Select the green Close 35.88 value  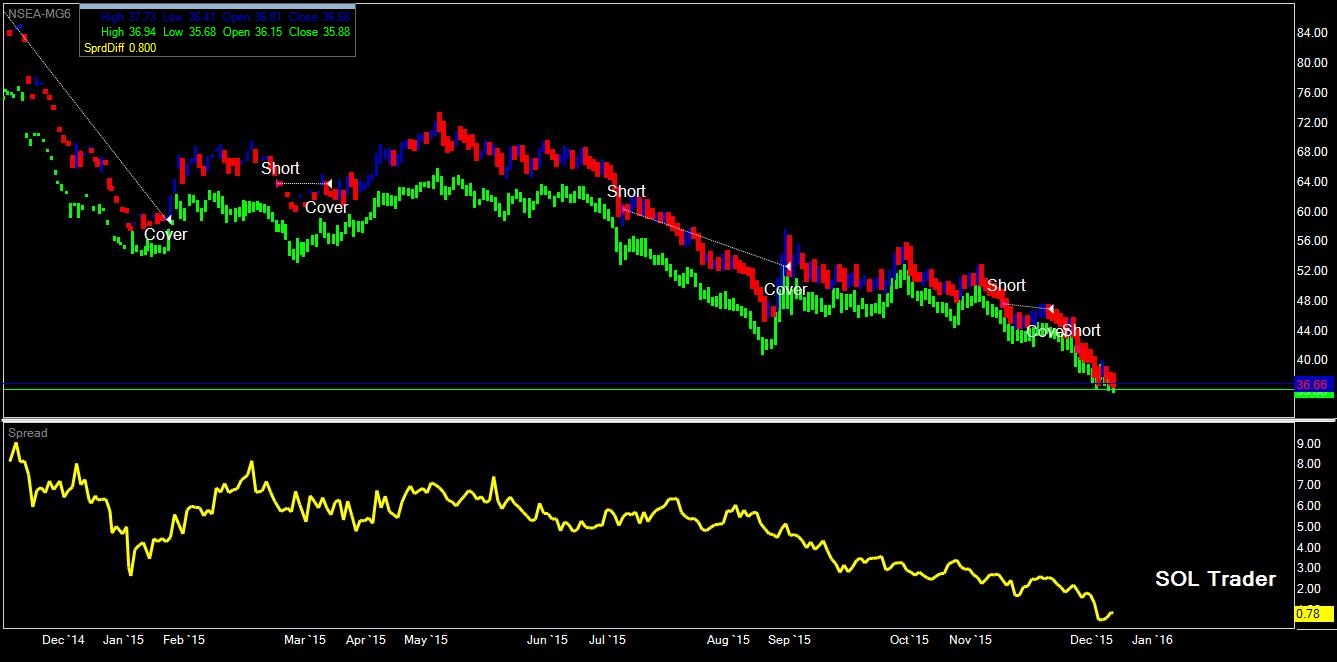click(x=319, y=32)
